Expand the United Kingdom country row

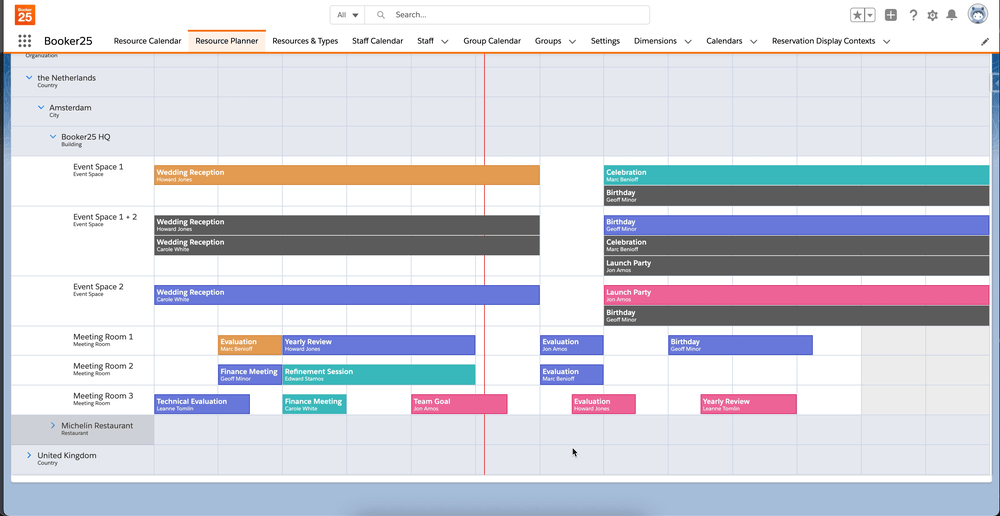pyautogui.click(x=29, y=455)
